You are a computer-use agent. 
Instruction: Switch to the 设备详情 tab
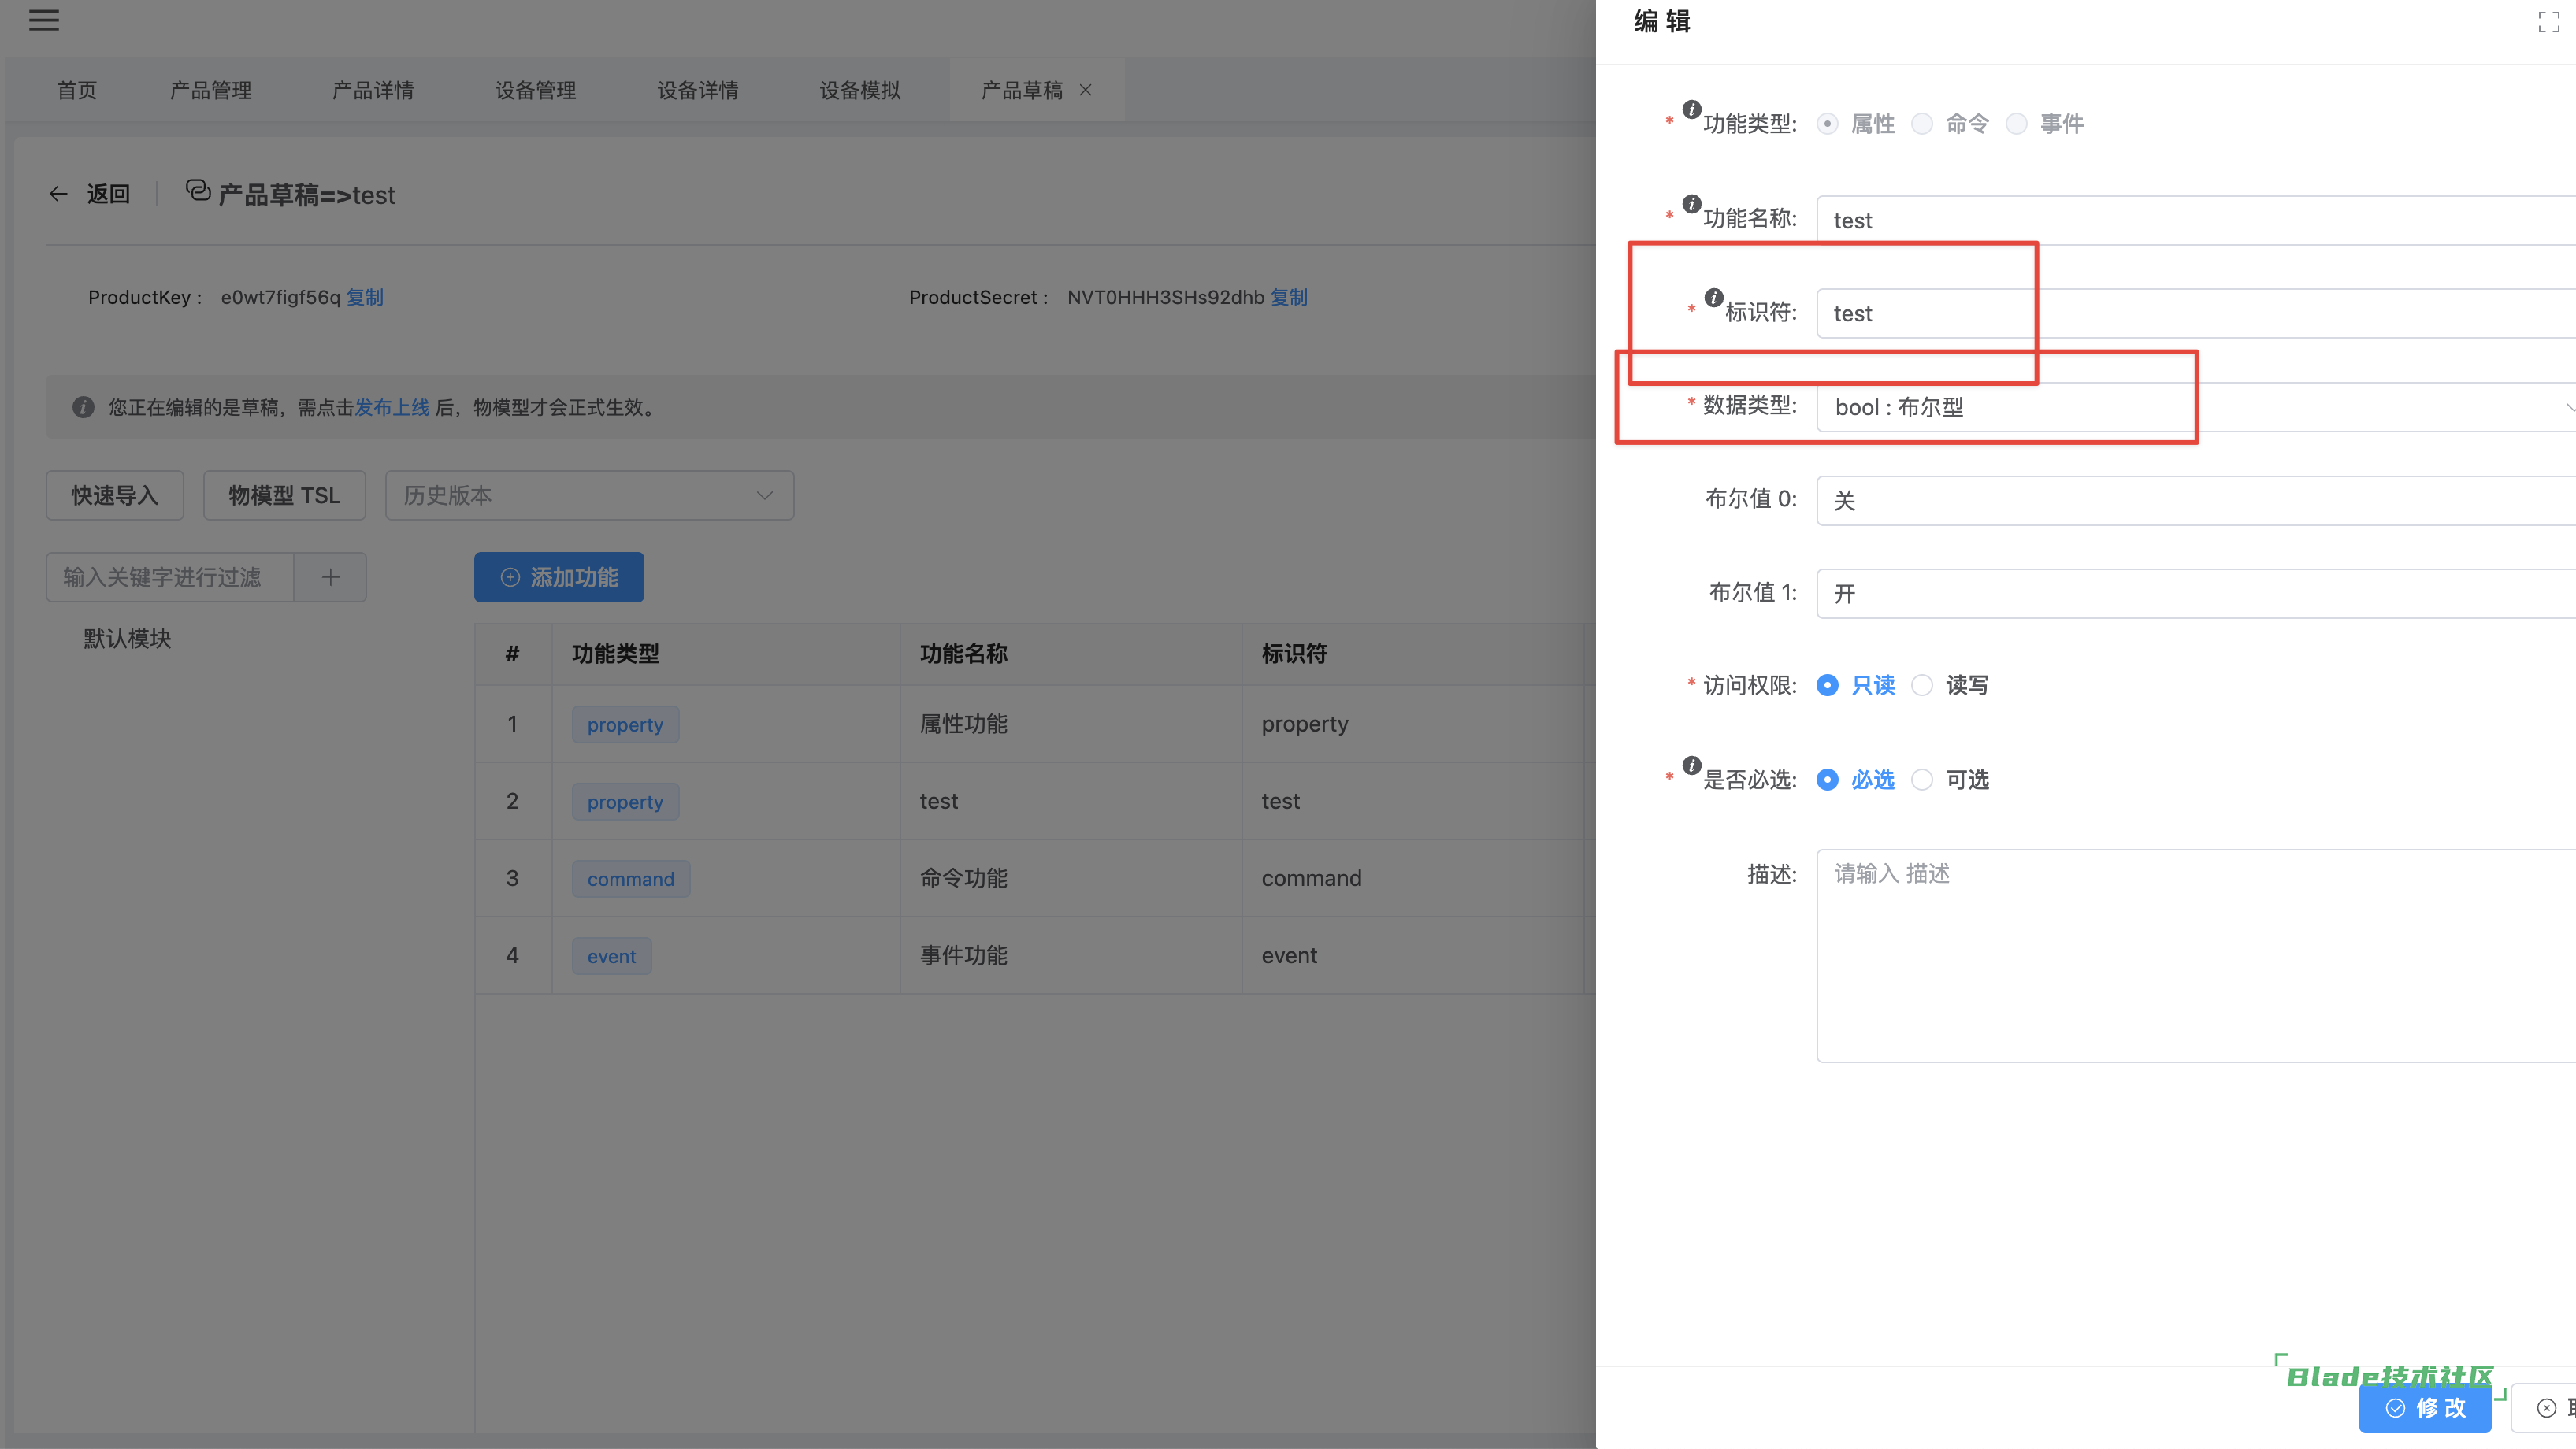698,90
